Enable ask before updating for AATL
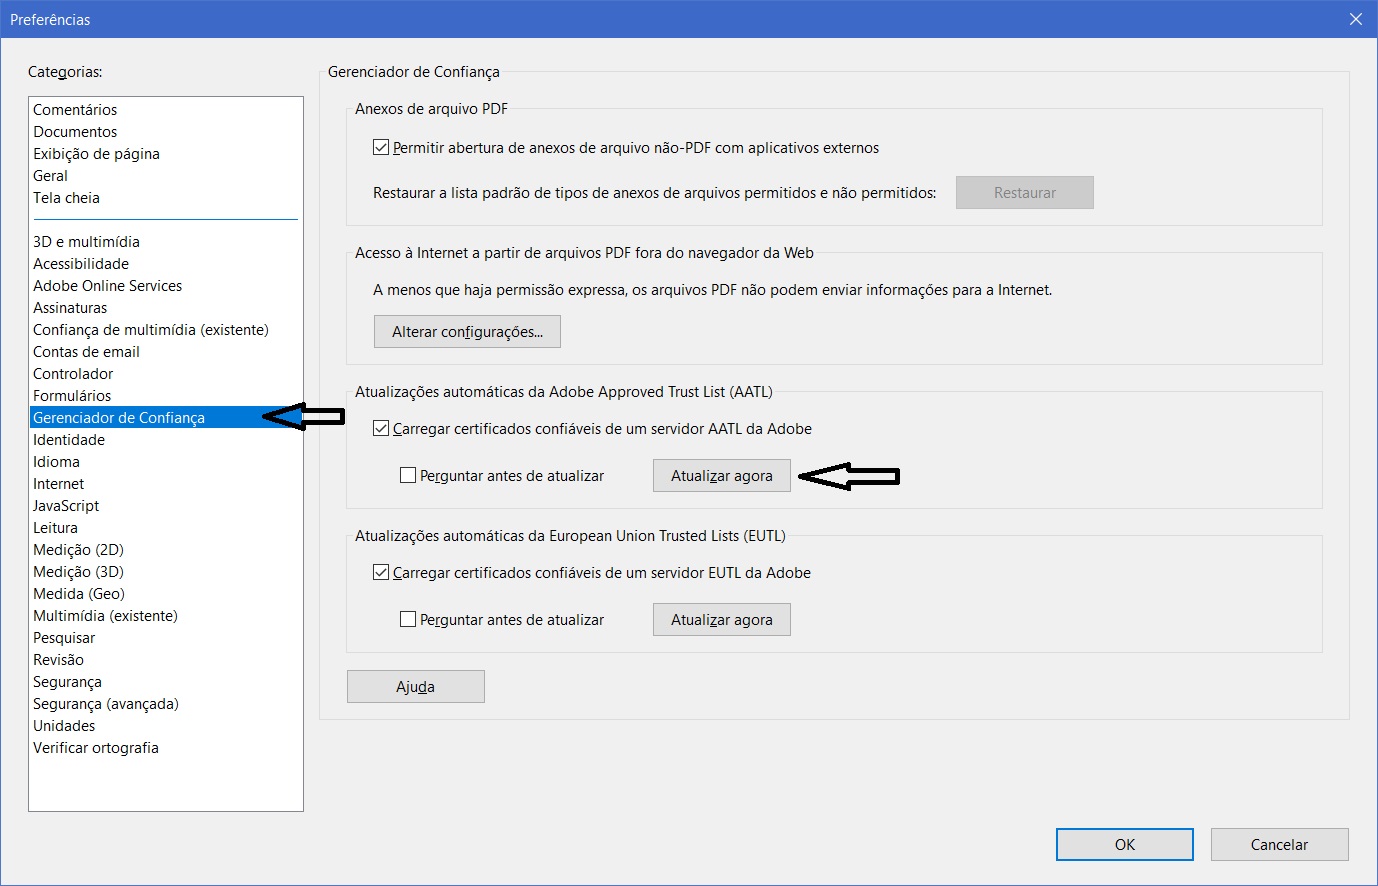The width and height of the screenshot is (1378, 886). point(408,475)
